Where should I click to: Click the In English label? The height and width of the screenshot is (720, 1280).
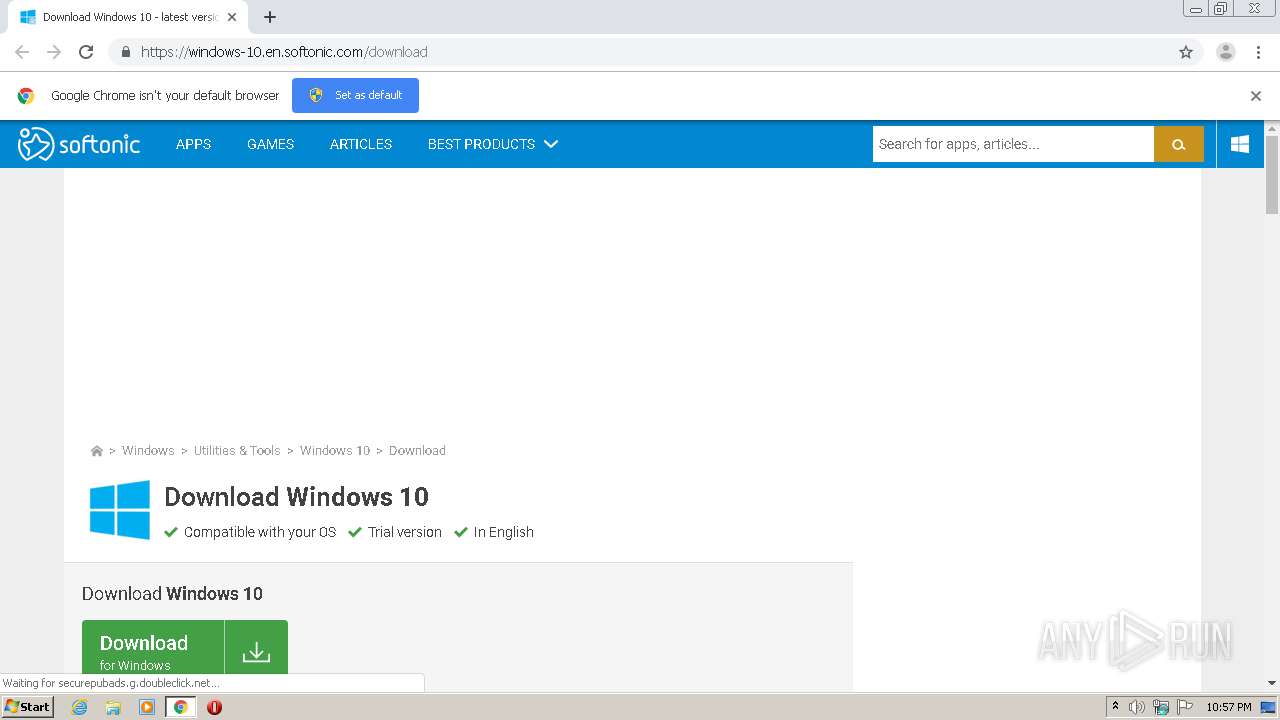coord(504,532)
